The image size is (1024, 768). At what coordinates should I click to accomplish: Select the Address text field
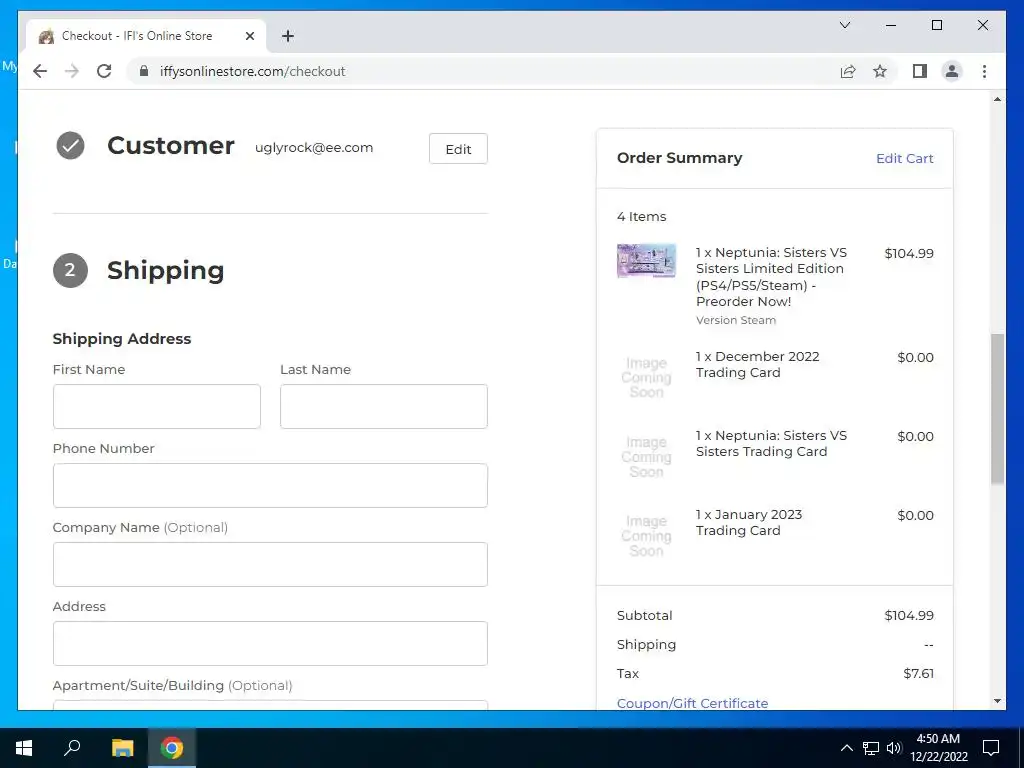click(x=270, y=643)
